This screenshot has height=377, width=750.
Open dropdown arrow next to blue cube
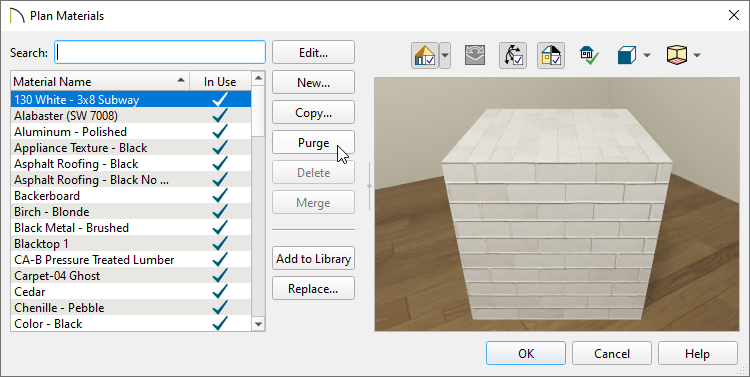tap(647, 55)
